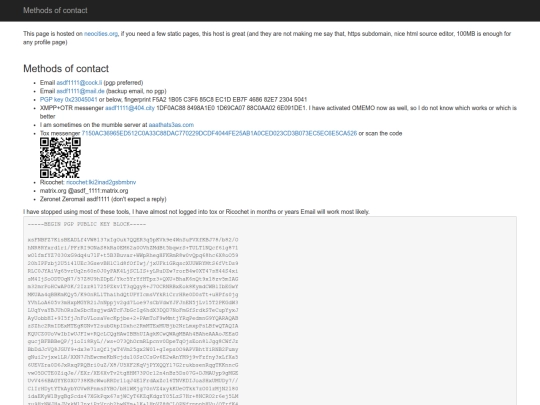Click the '(backup email, no pgp)' note

click(136, 91)
